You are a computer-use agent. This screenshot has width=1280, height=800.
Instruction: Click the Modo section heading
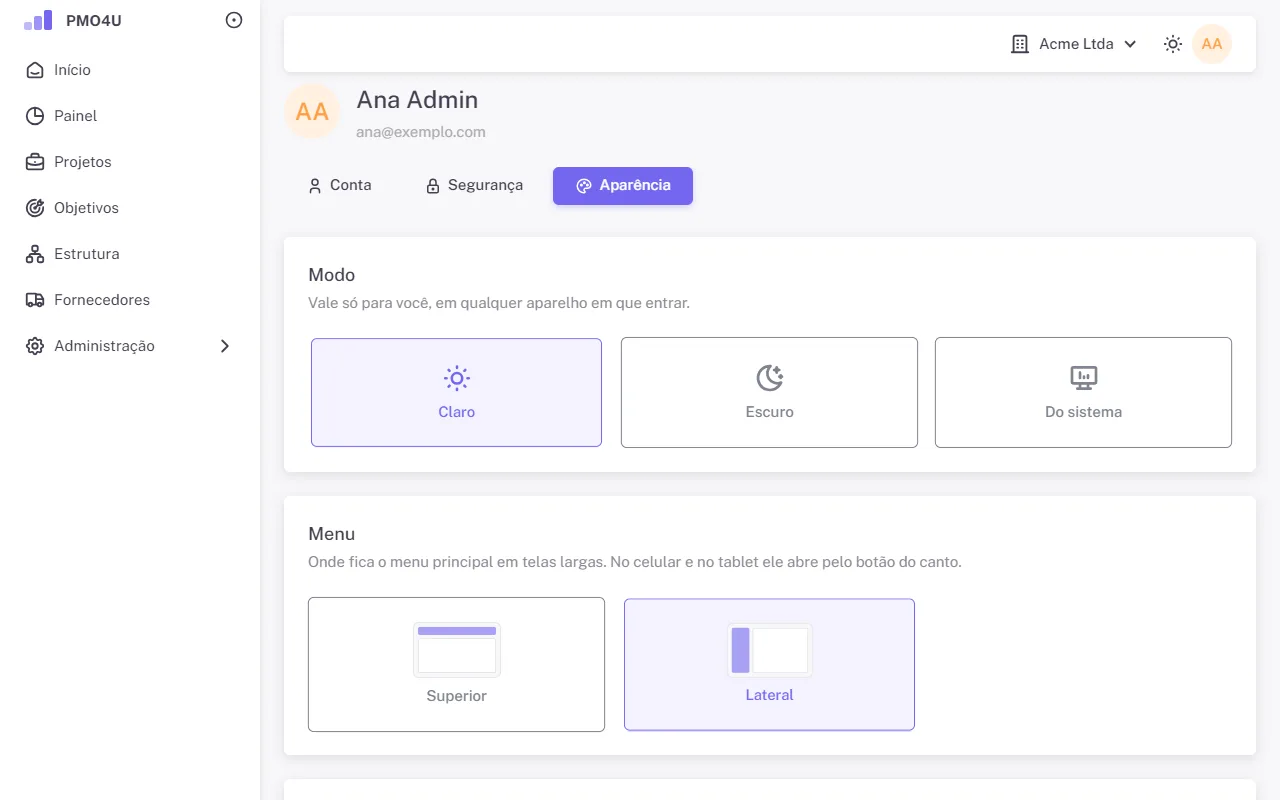coord(332,275)
